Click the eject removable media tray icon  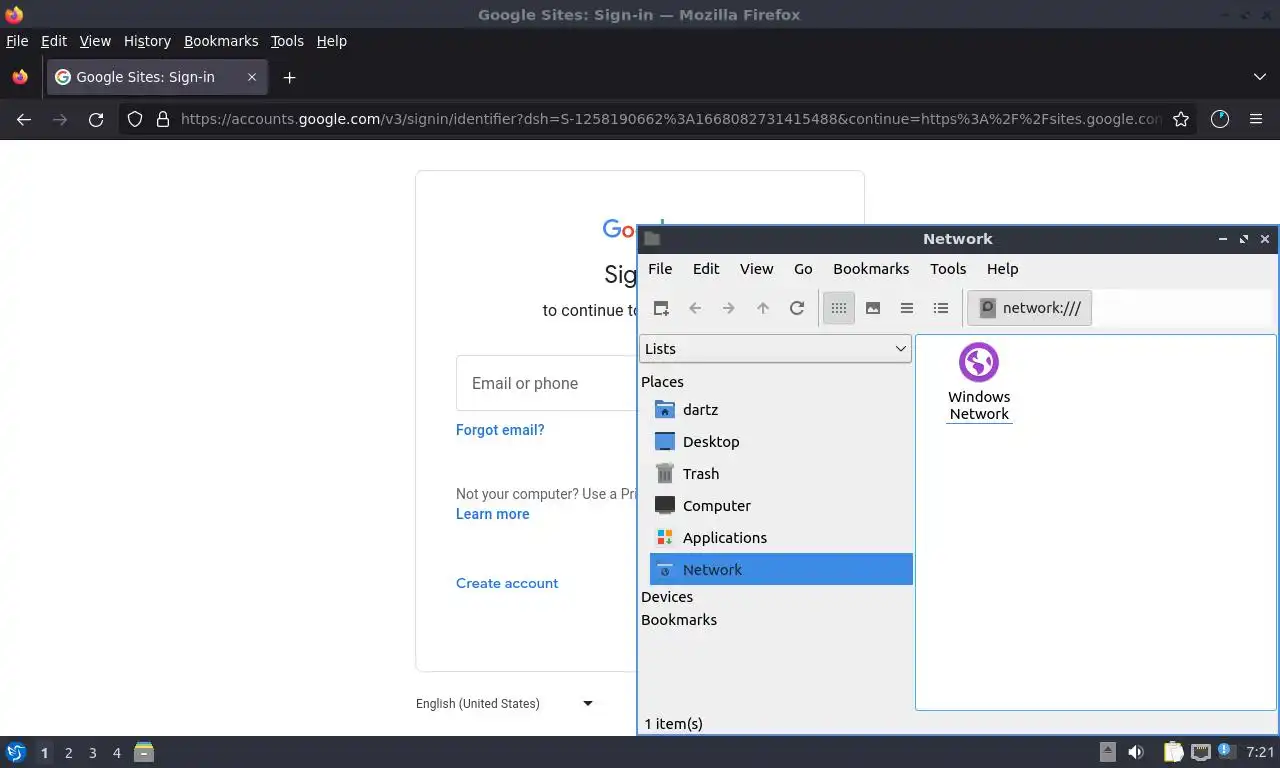tap(1108, 752)
